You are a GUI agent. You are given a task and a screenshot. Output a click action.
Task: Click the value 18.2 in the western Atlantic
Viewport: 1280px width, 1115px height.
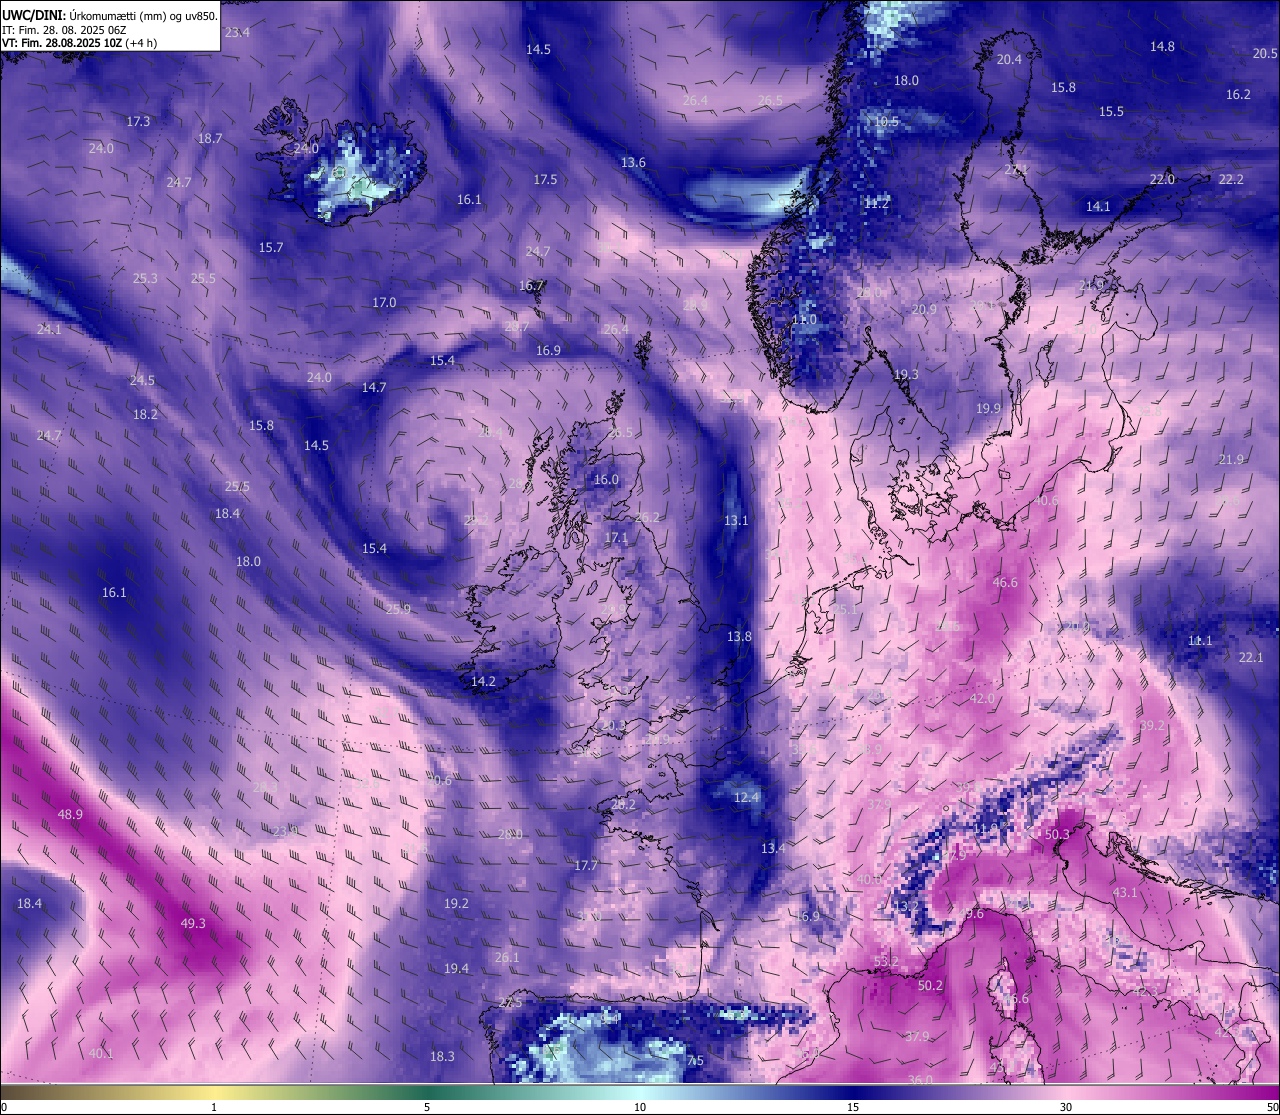pyautogui.click(x=145, y=414)
